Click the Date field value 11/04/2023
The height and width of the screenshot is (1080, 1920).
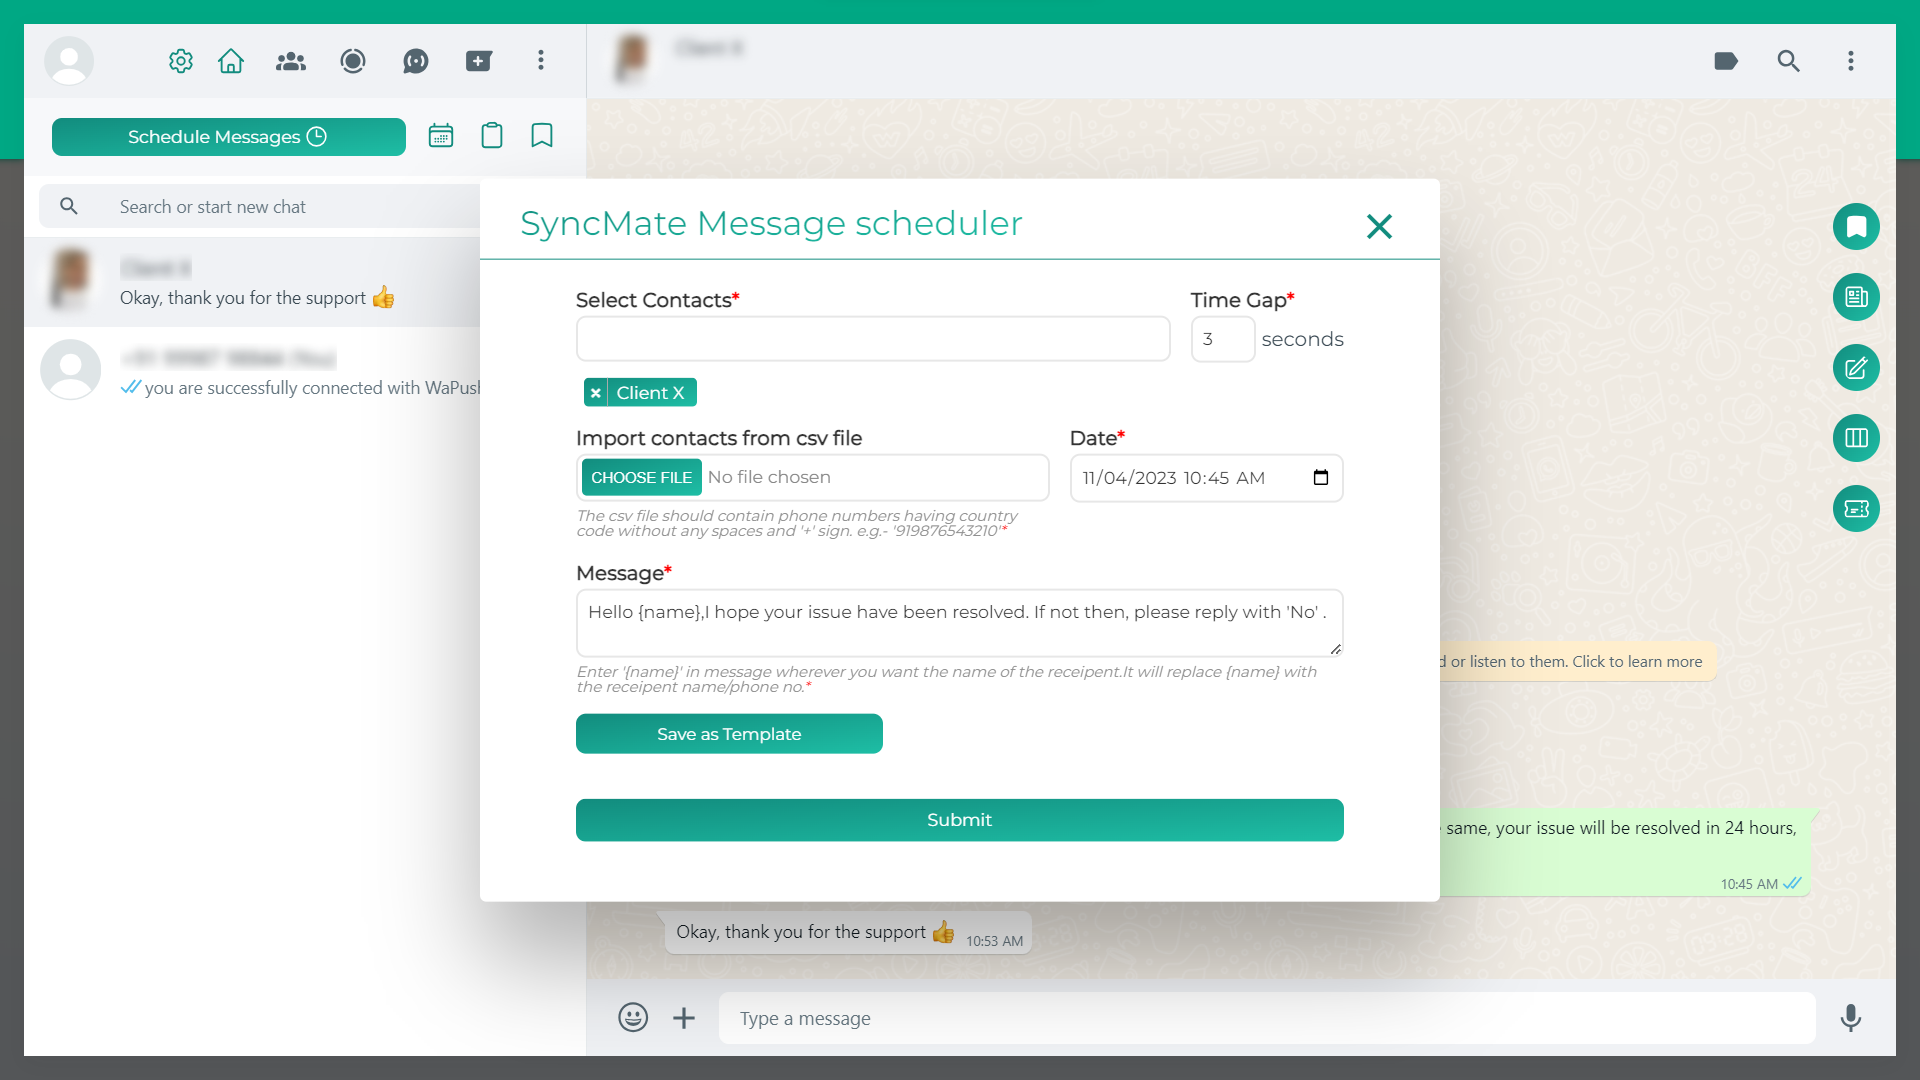[x=1174, y=478]
